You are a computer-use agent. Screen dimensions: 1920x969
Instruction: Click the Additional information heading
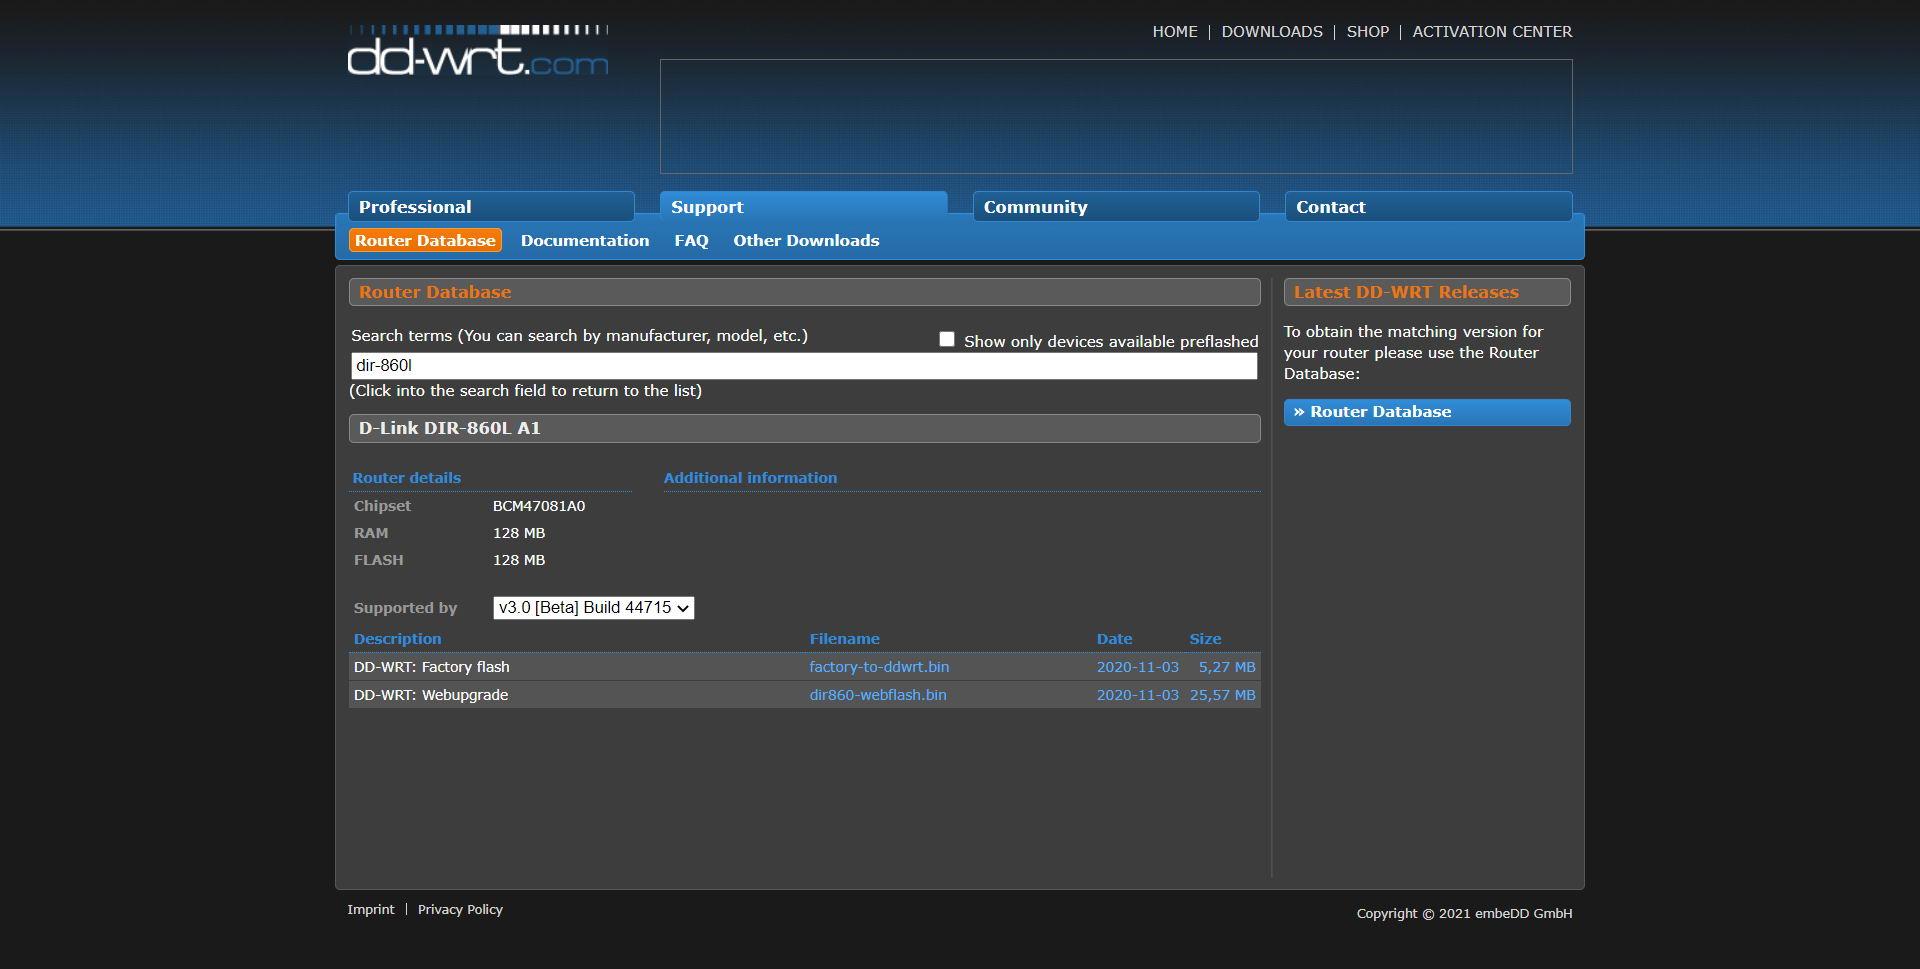[x=750, y=478]
